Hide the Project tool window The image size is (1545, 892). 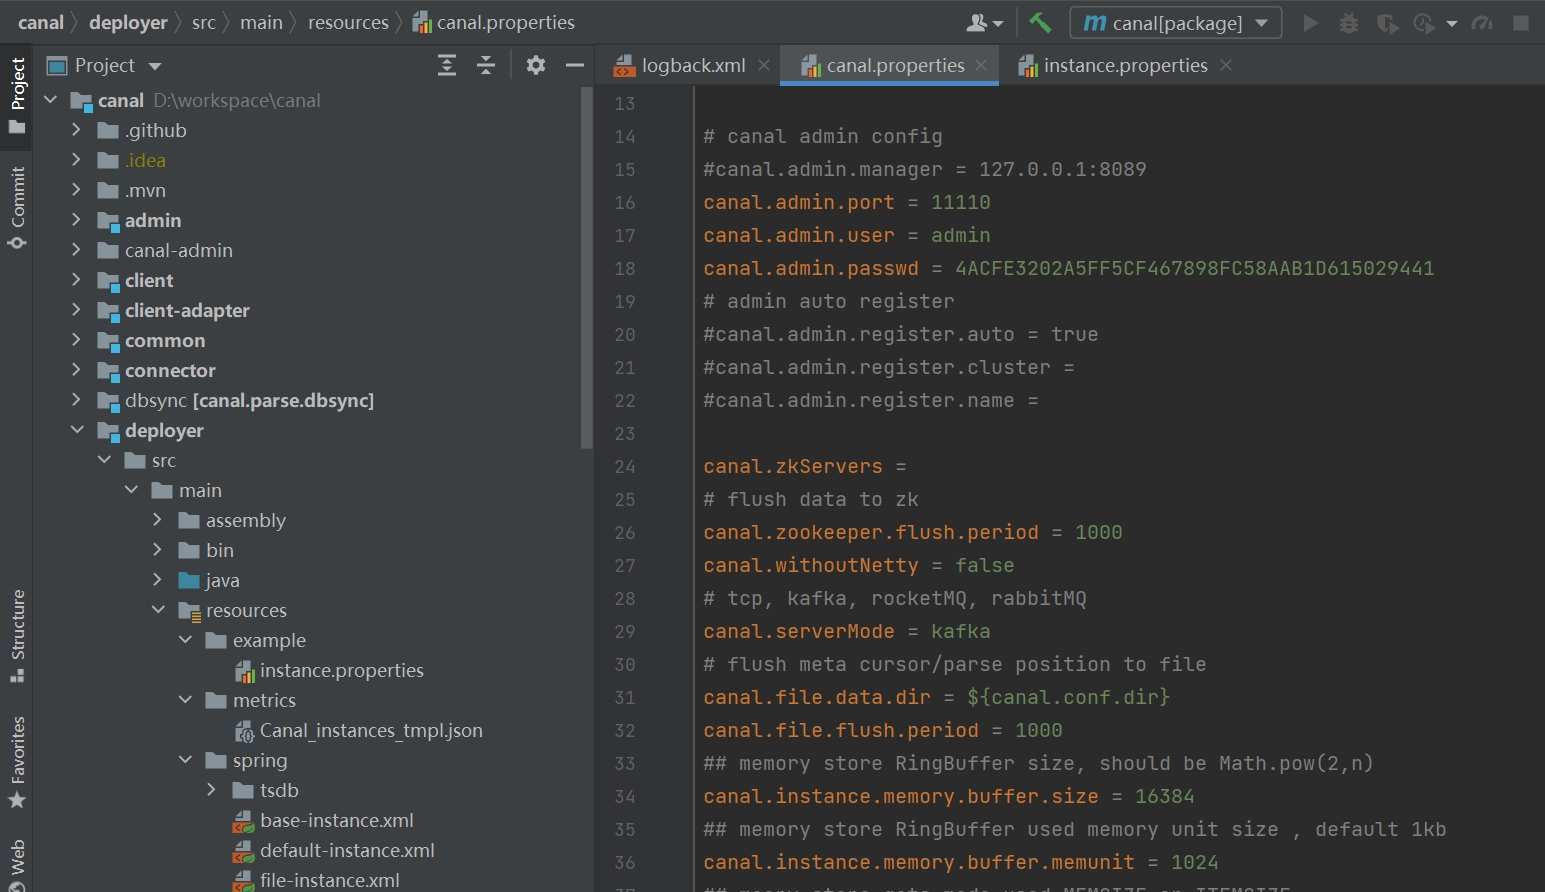[574, 66]
